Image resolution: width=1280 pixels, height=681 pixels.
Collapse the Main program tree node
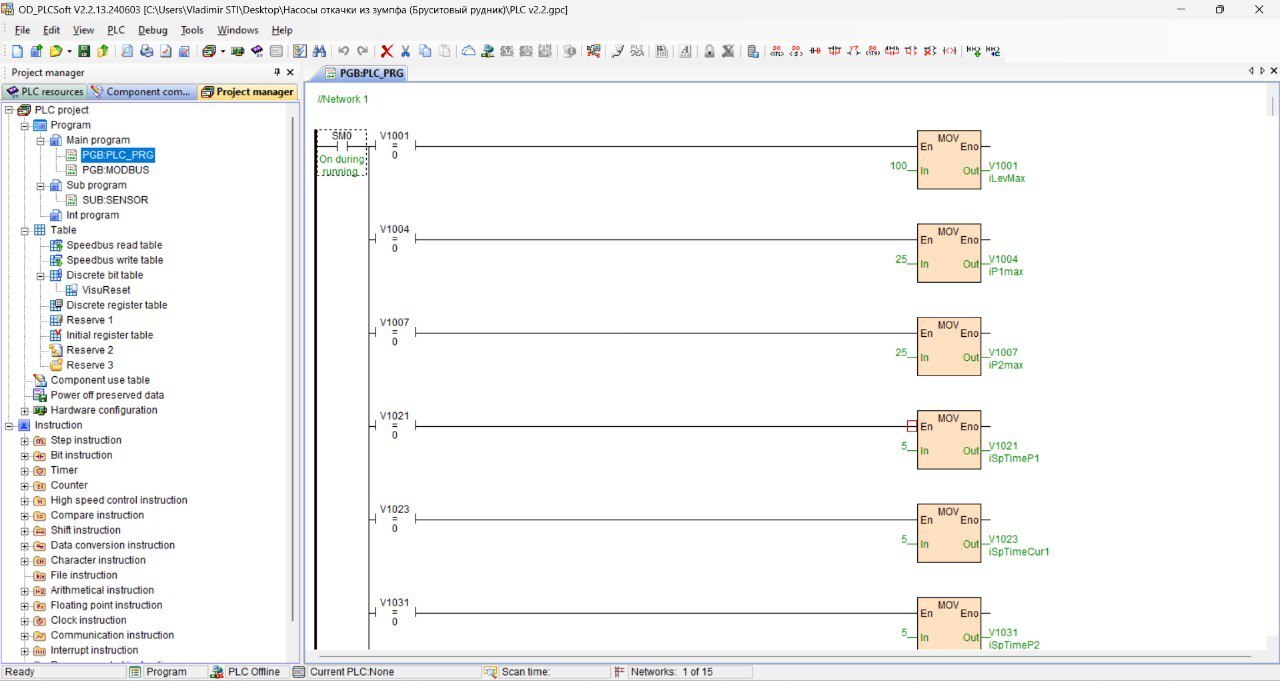coord(41,141)
